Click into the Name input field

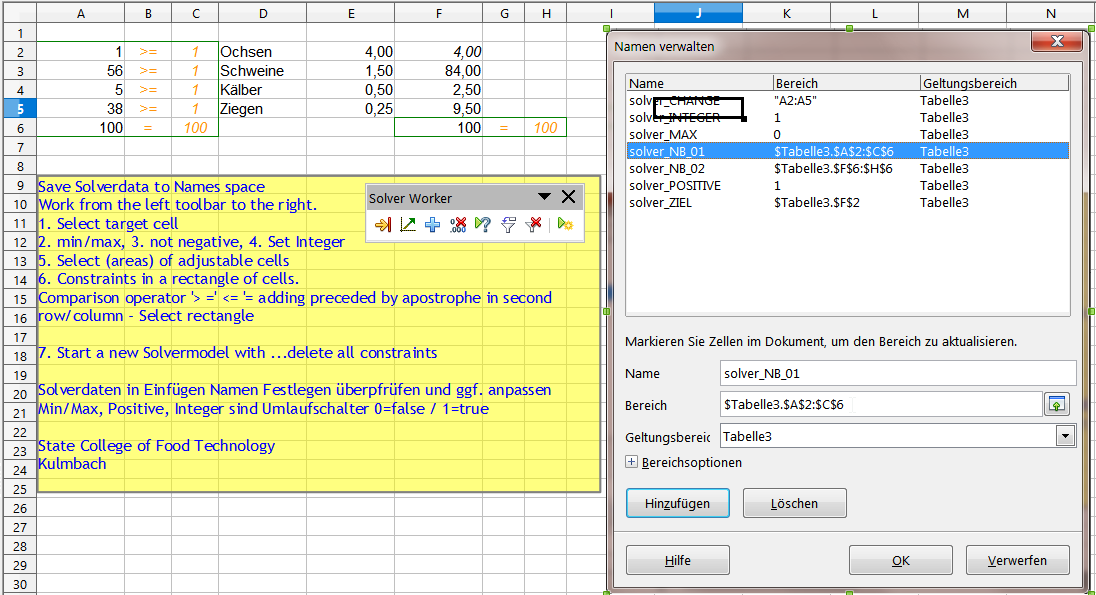pos(897,373)
